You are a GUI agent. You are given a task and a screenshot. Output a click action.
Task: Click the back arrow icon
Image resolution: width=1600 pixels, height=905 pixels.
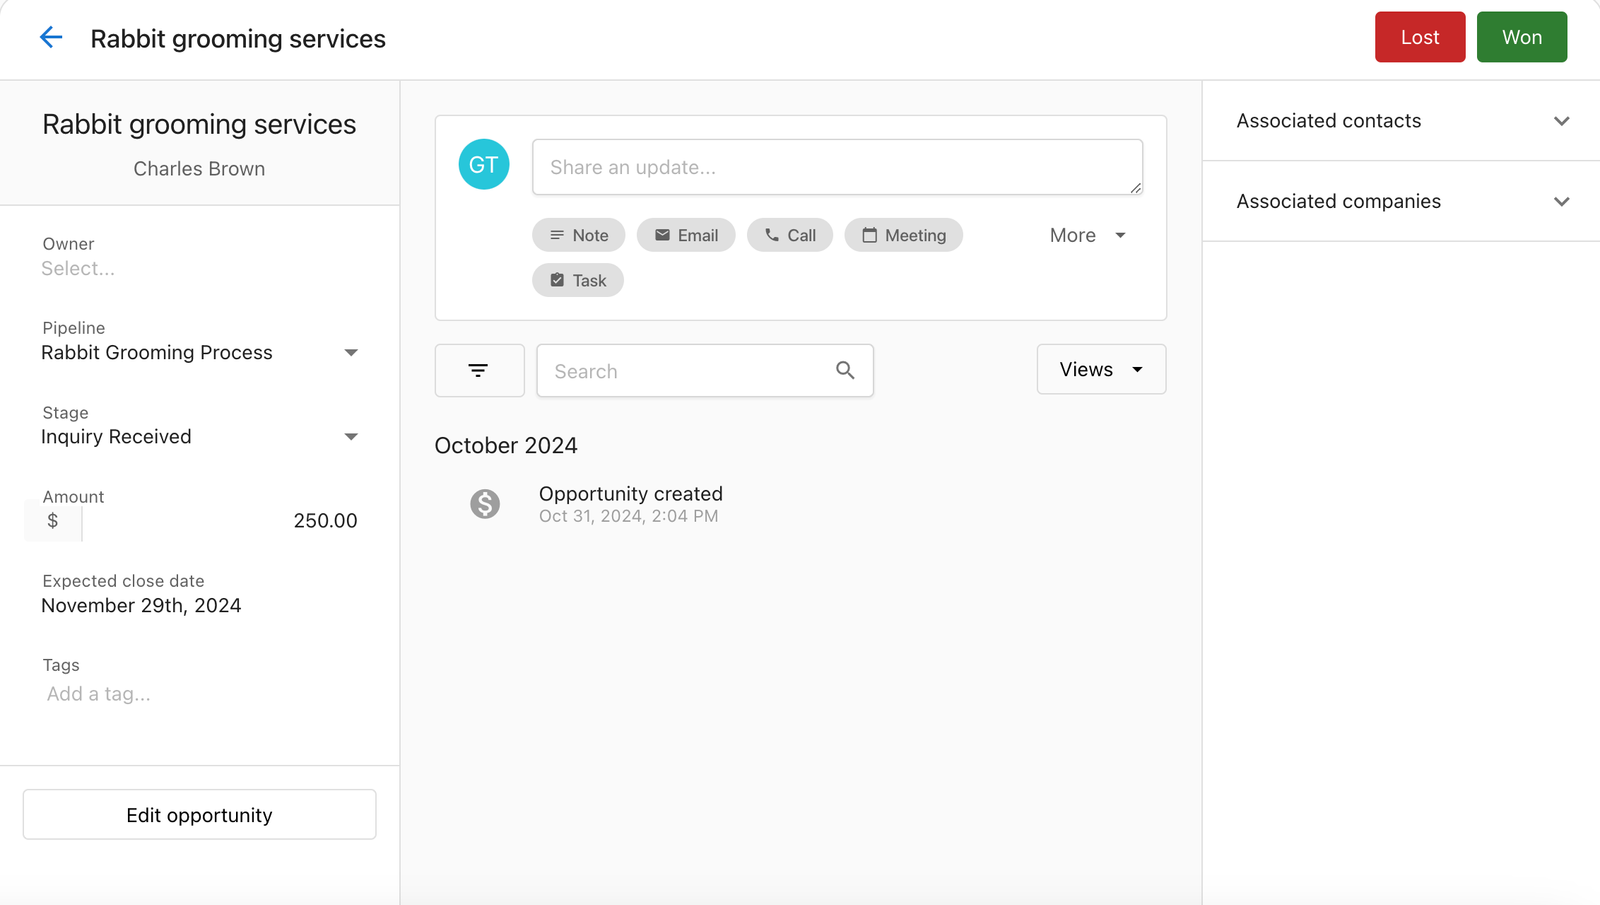pyautogui.click(x=51, y=38)
